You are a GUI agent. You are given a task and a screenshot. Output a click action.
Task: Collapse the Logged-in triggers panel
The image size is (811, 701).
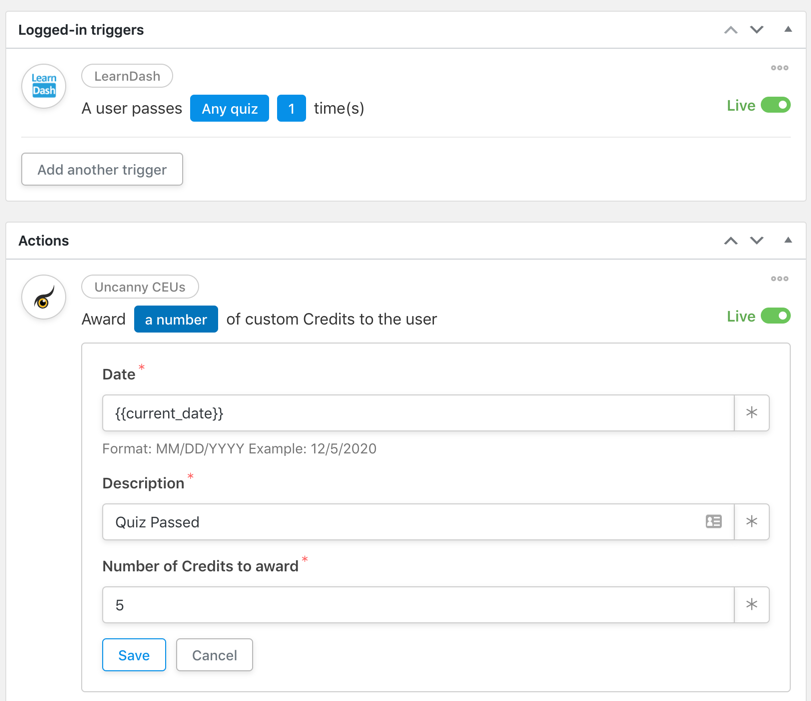pyautogui.click(x=788, y=30)
